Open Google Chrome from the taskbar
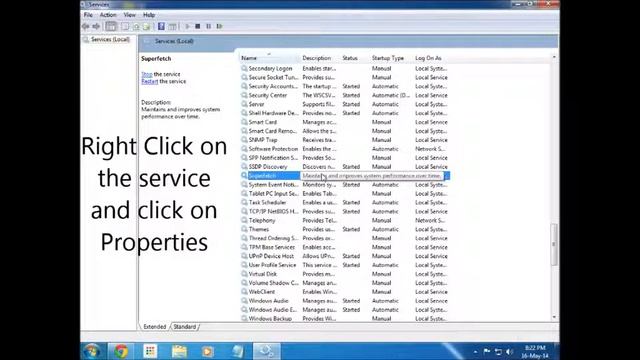 (121, 351)
